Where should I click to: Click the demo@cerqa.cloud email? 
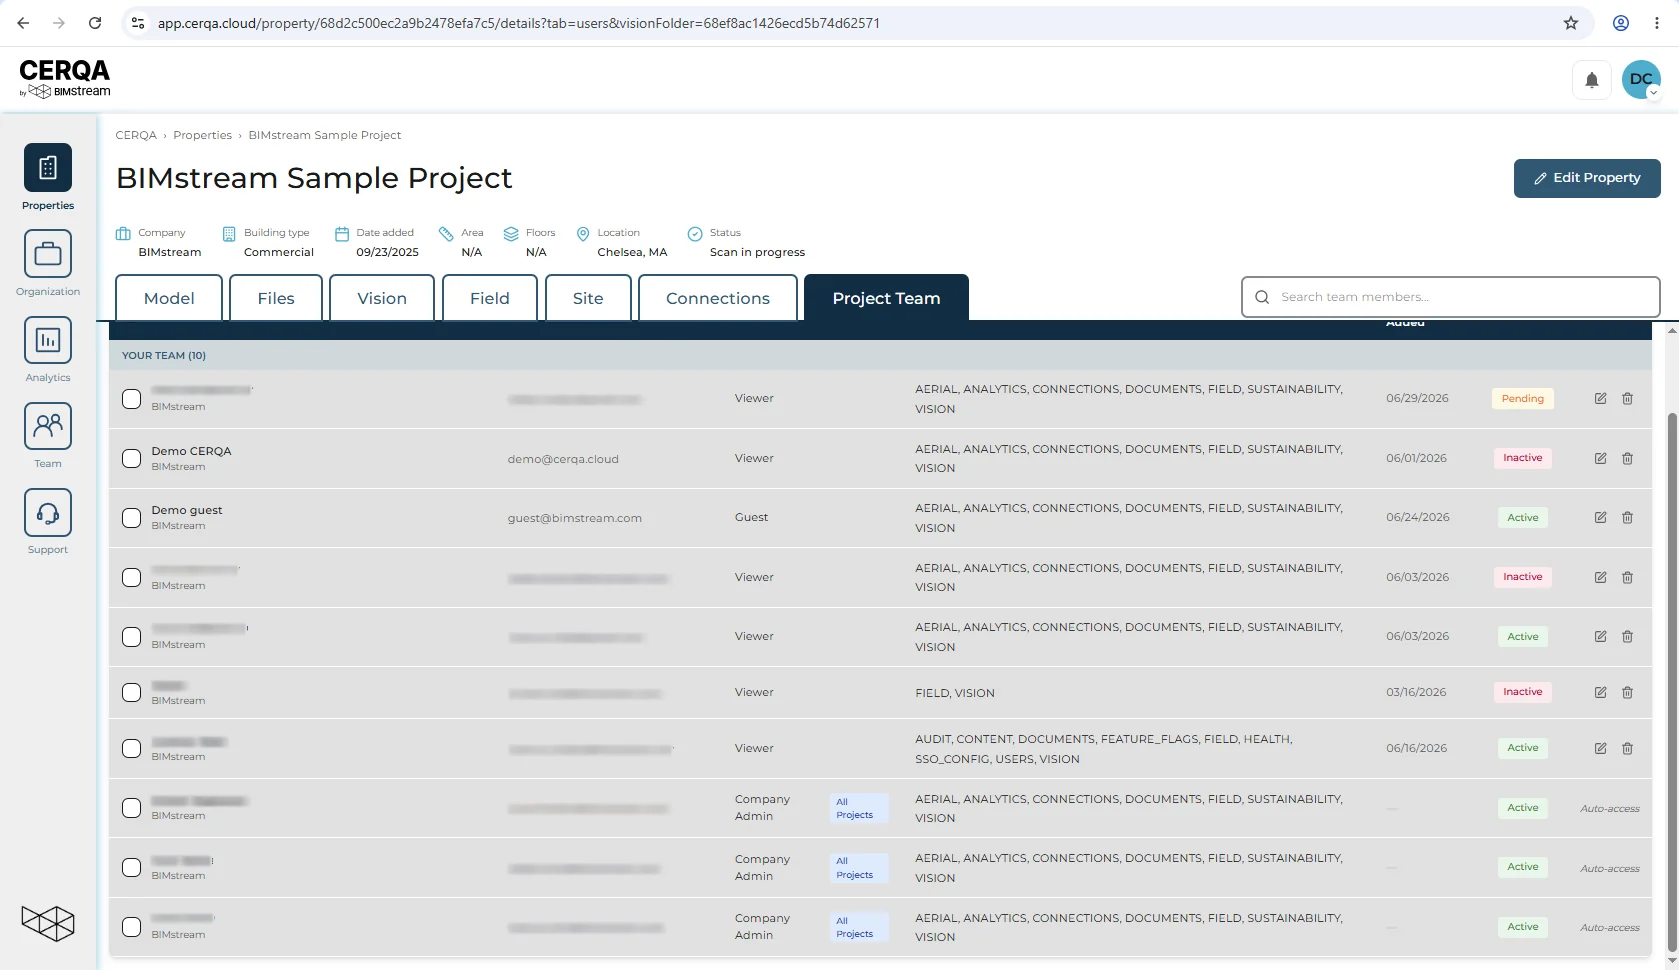pyautogui.click(x=563, y=459)
